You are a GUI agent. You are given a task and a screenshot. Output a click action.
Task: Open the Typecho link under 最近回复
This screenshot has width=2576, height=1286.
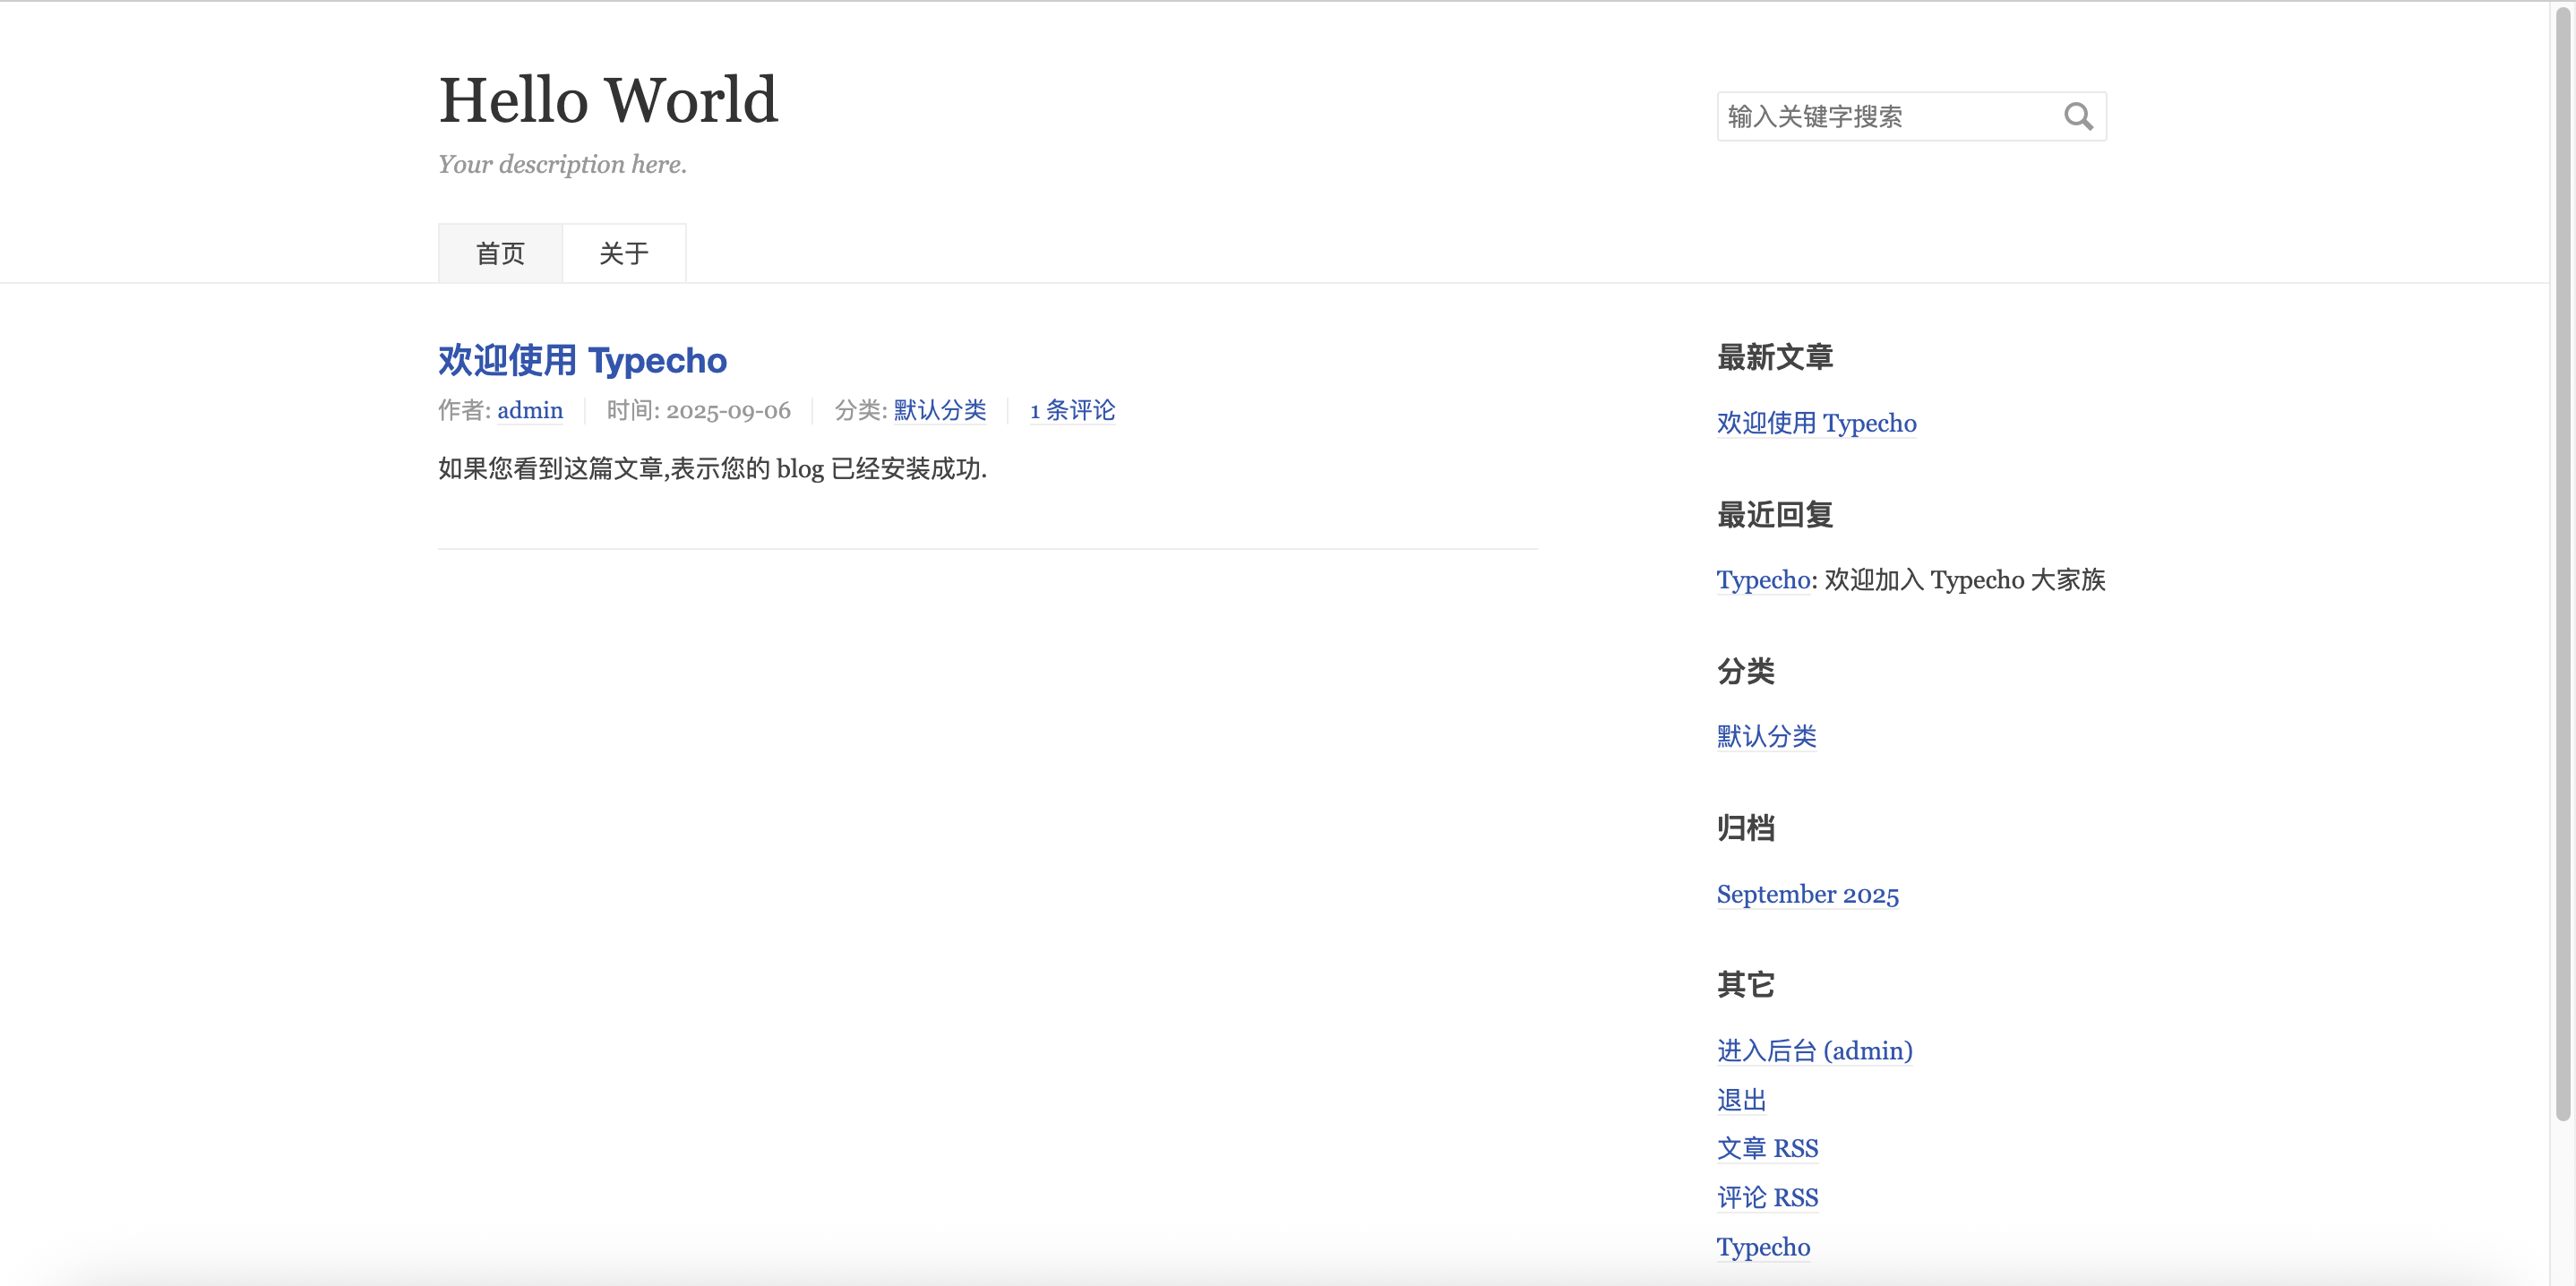coord(1761,580)
